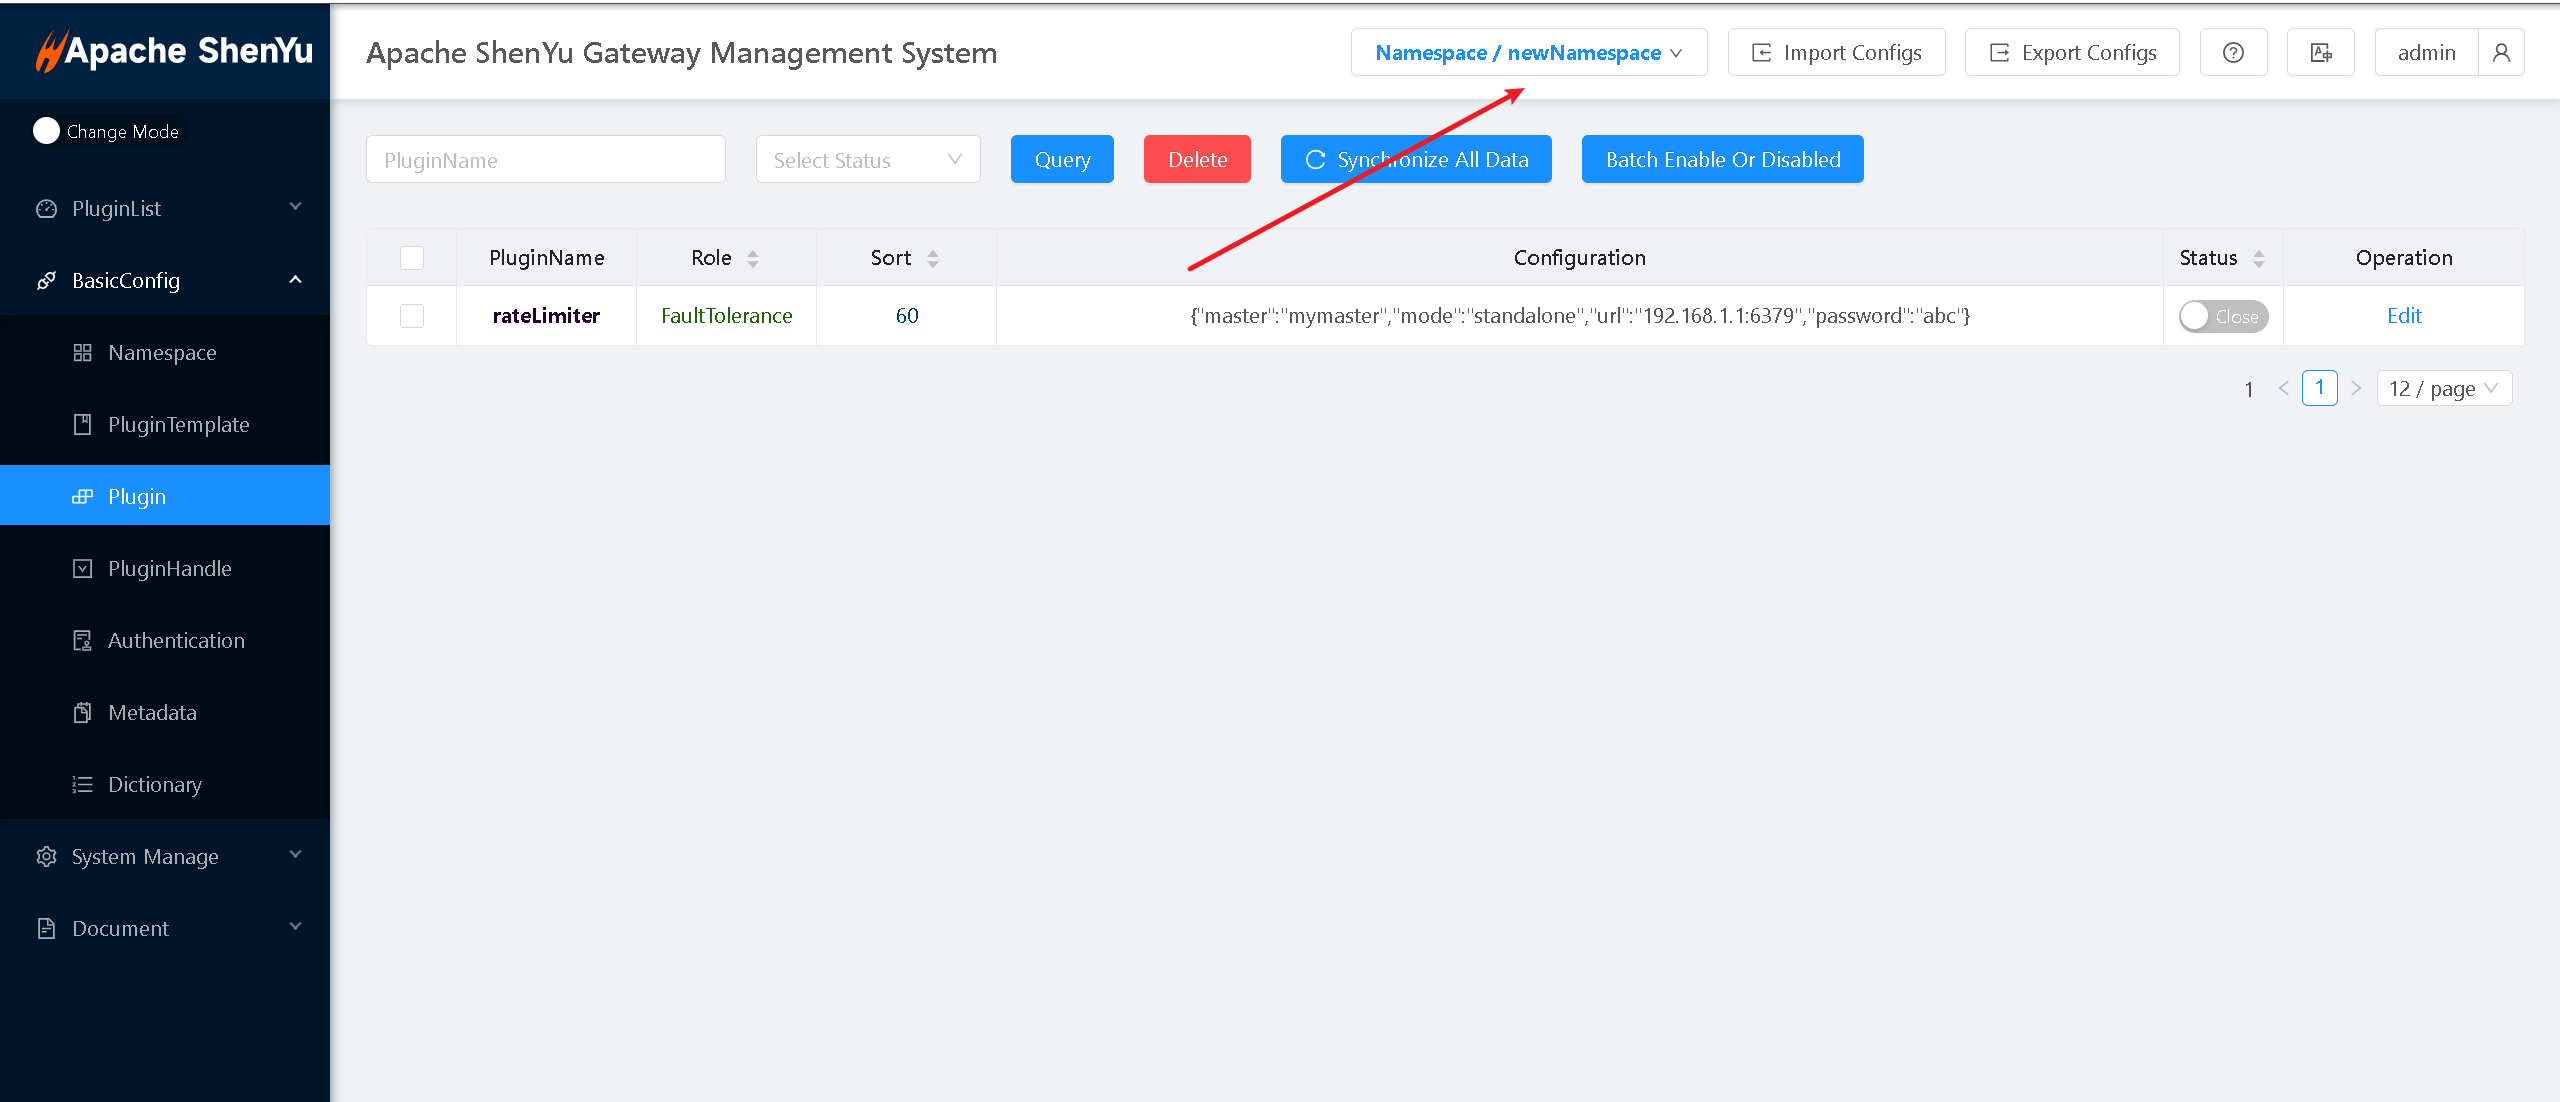Click the Status column sort arrows

tap(2258, 259)
